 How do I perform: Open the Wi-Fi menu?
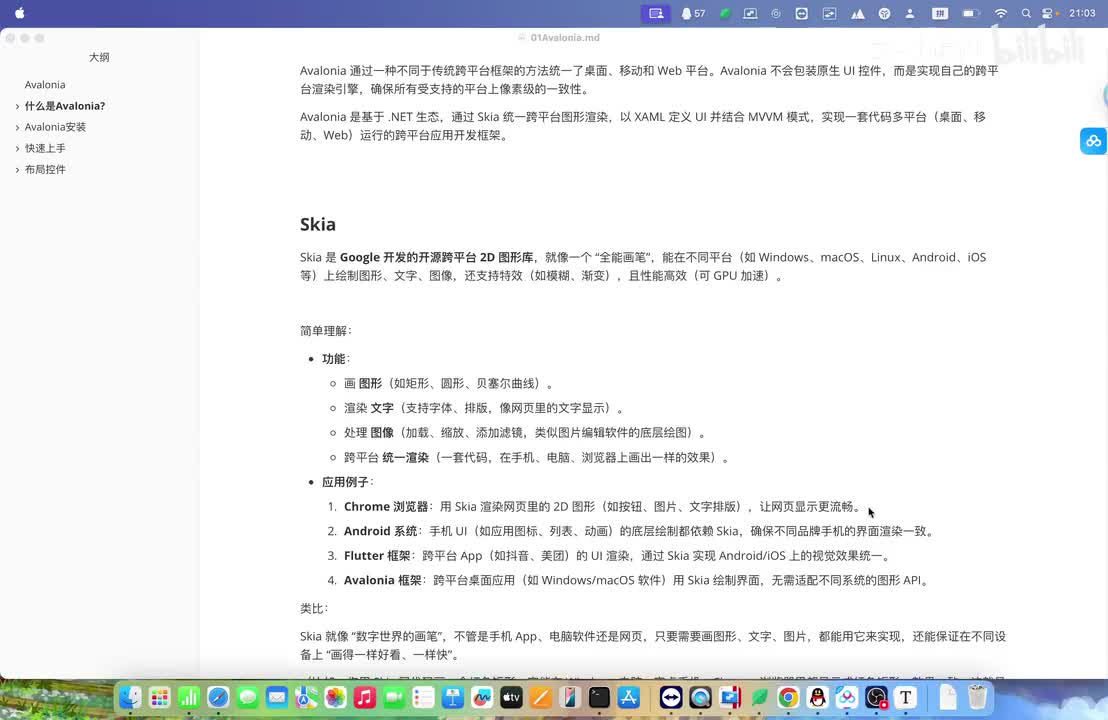(x=1001, y=13)
